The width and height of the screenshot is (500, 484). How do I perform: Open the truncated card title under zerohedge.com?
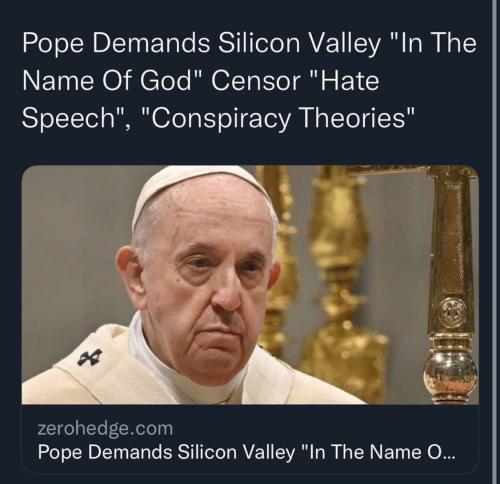[x=246, y=452]
